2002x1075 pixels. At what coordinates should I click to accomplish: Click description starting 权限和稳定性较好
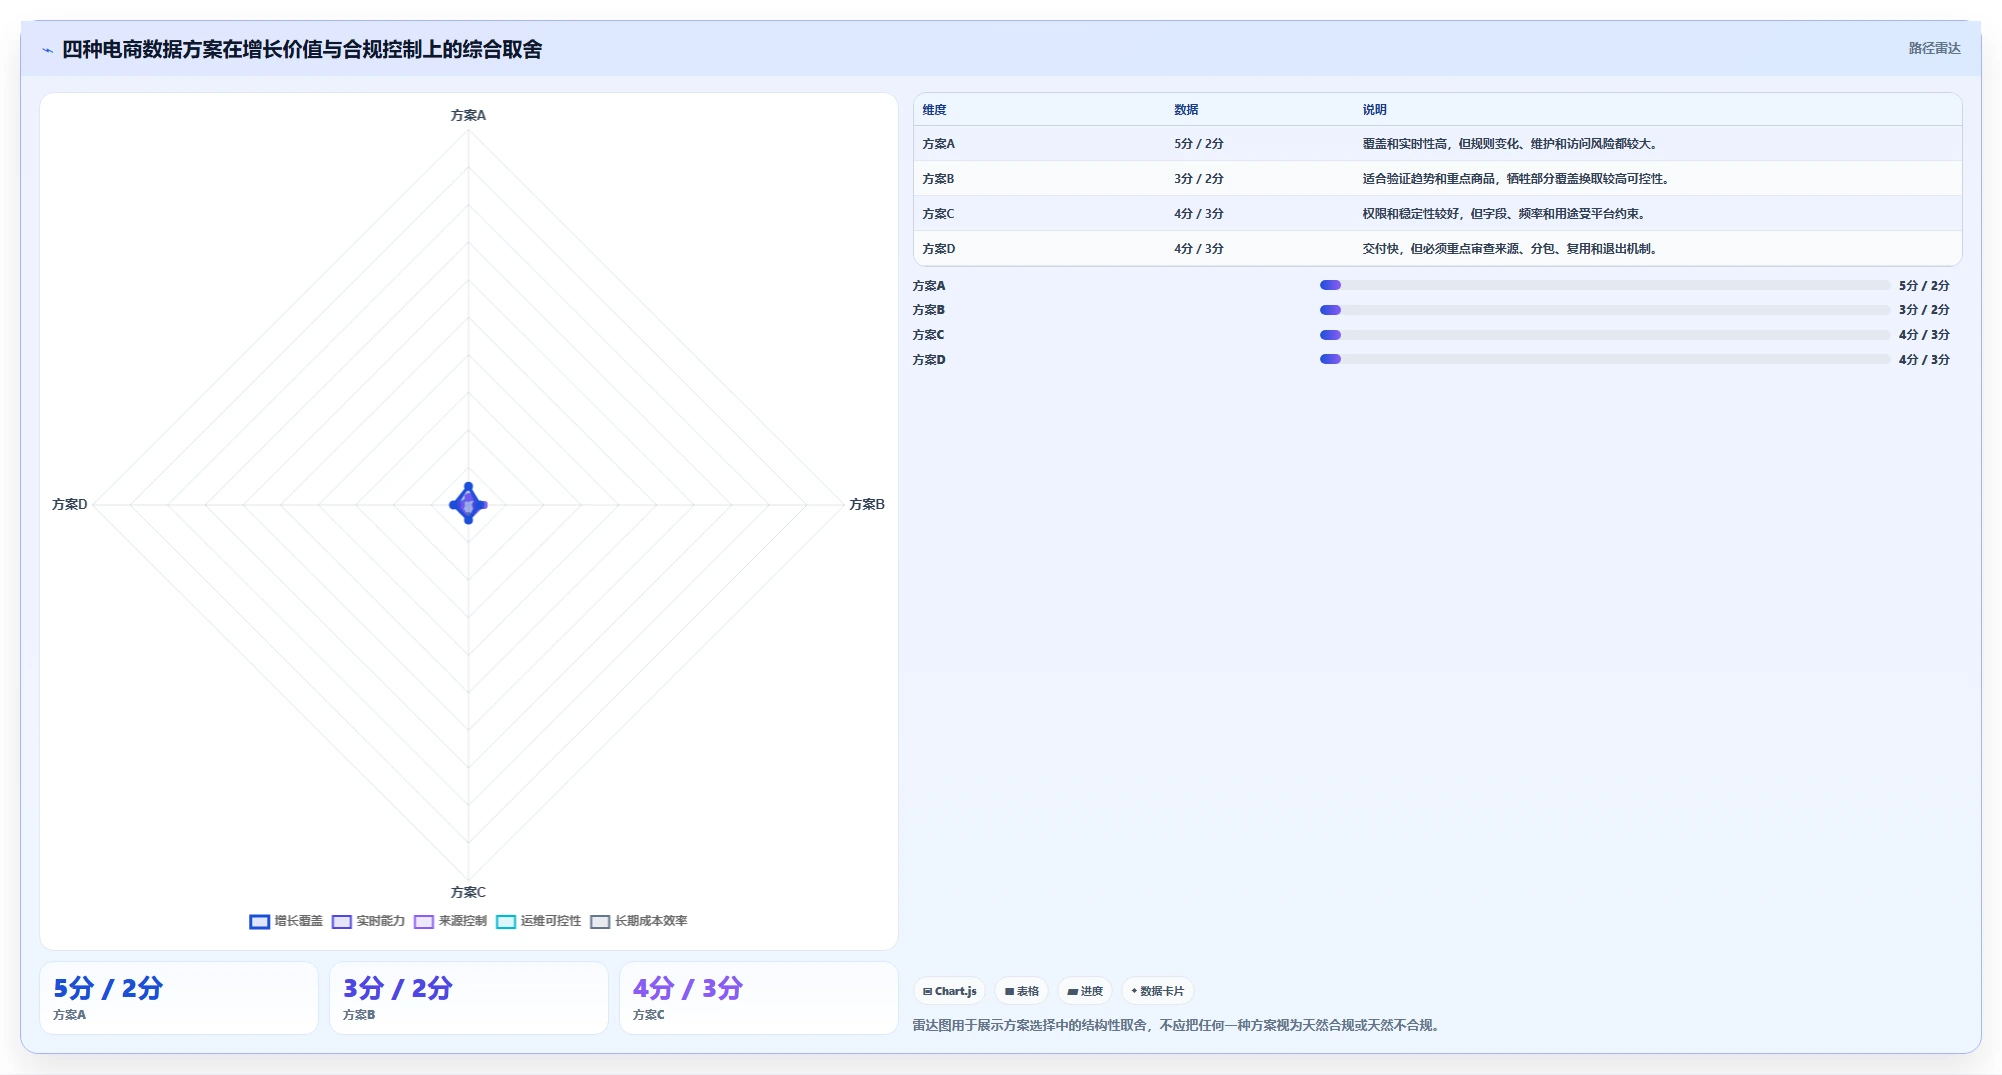(x=1505, y=214)
